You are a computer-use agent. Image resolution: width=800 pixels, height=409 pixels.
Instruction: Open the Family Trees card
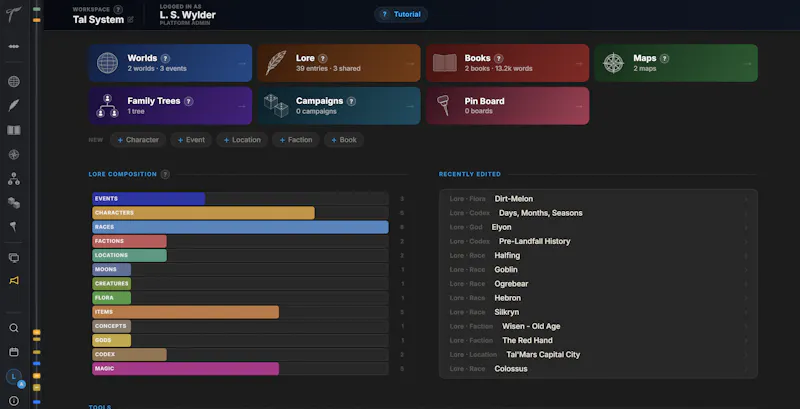[170, 106]
